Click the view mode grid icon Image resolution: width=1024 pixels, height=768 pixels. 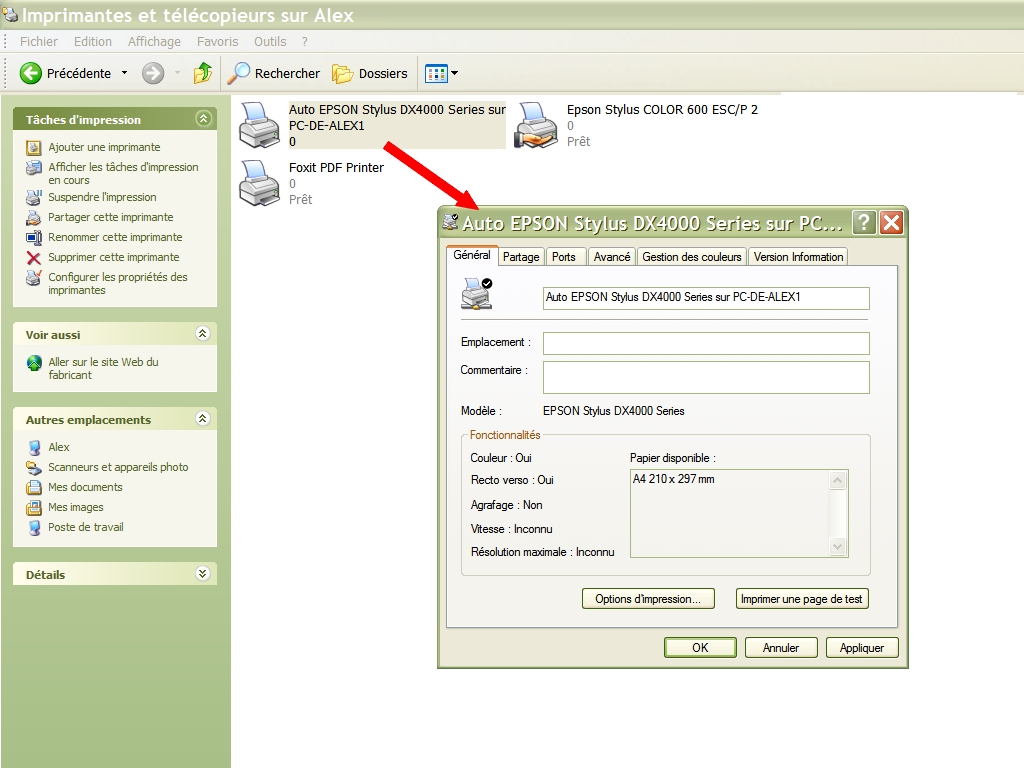tap(436, 74)
